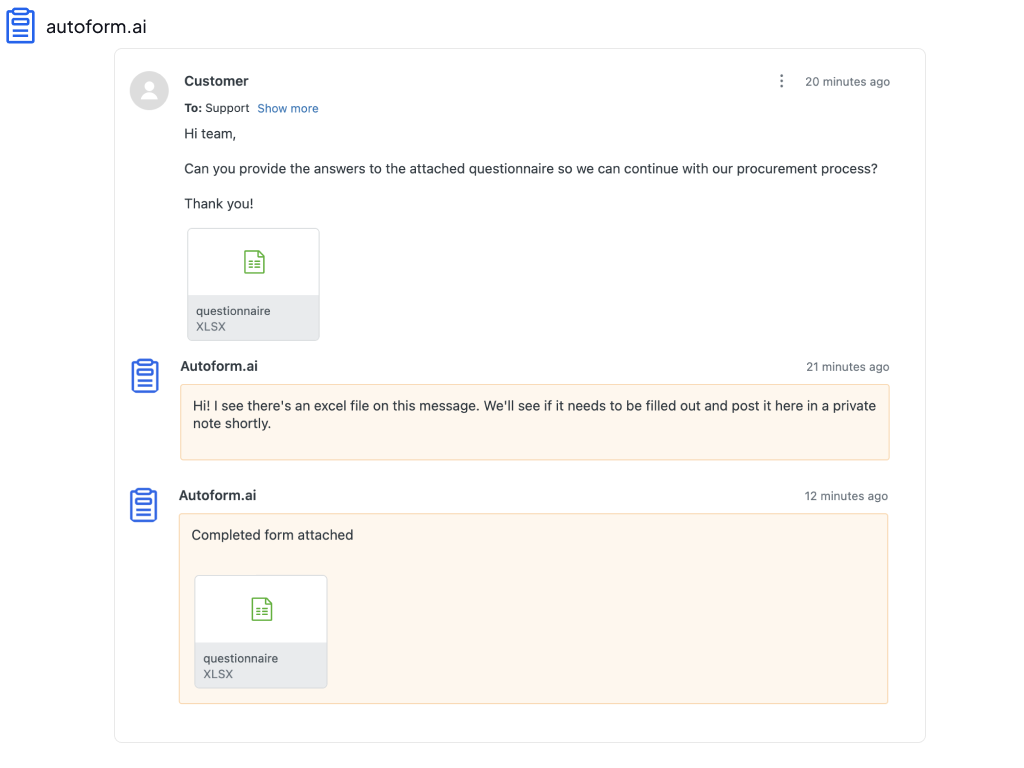The image size is (1024, 768).
Task: Expand recipients with Show more link
Action: point(287,108)
